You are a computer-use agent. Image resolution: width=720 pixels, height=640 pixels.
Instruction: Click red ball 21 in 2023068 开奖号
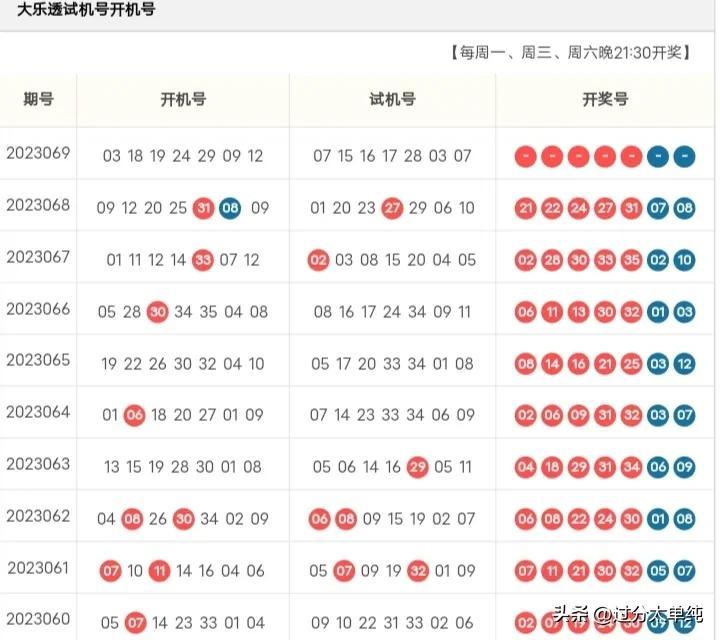point(526,208)
